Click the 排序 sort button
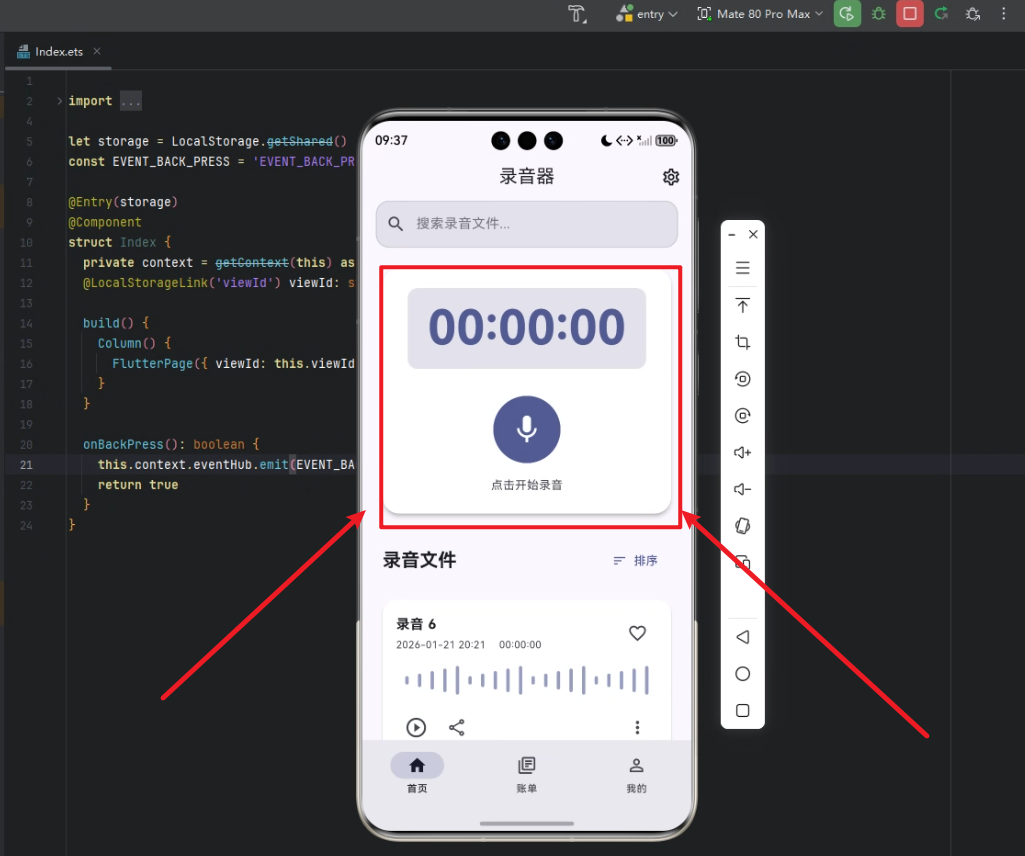The width and height of the screenshot is (1025, 856). pos(635,560)
